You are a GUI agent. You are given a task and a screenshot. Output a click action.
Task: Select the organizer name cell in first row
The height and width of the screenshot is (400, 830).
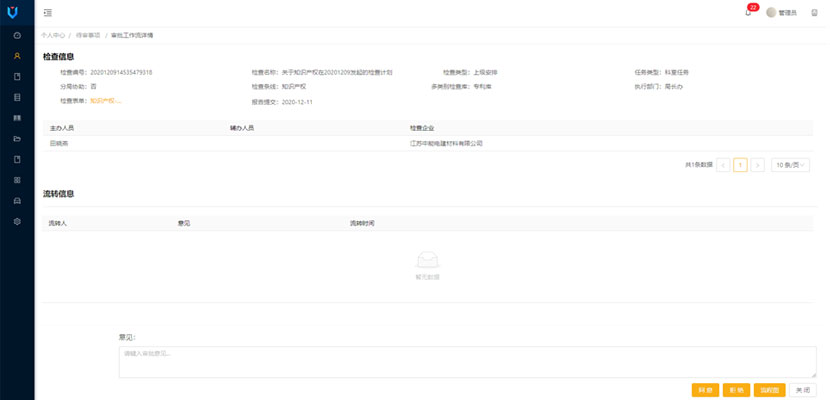(59, 143)
